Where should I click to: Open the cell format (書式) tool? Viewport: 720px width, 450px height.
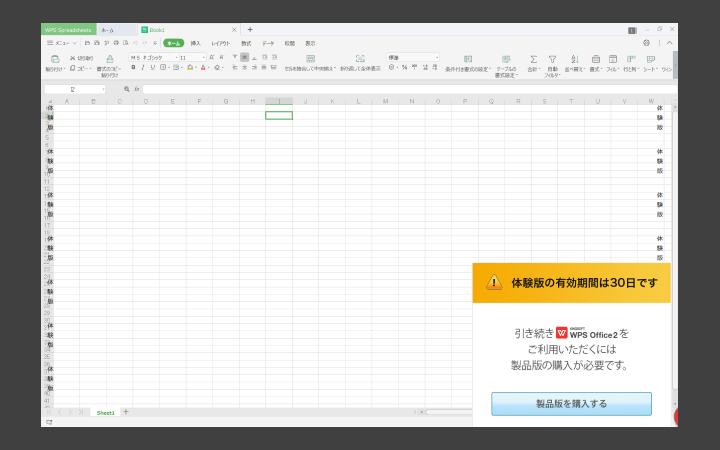click(596, 63)
